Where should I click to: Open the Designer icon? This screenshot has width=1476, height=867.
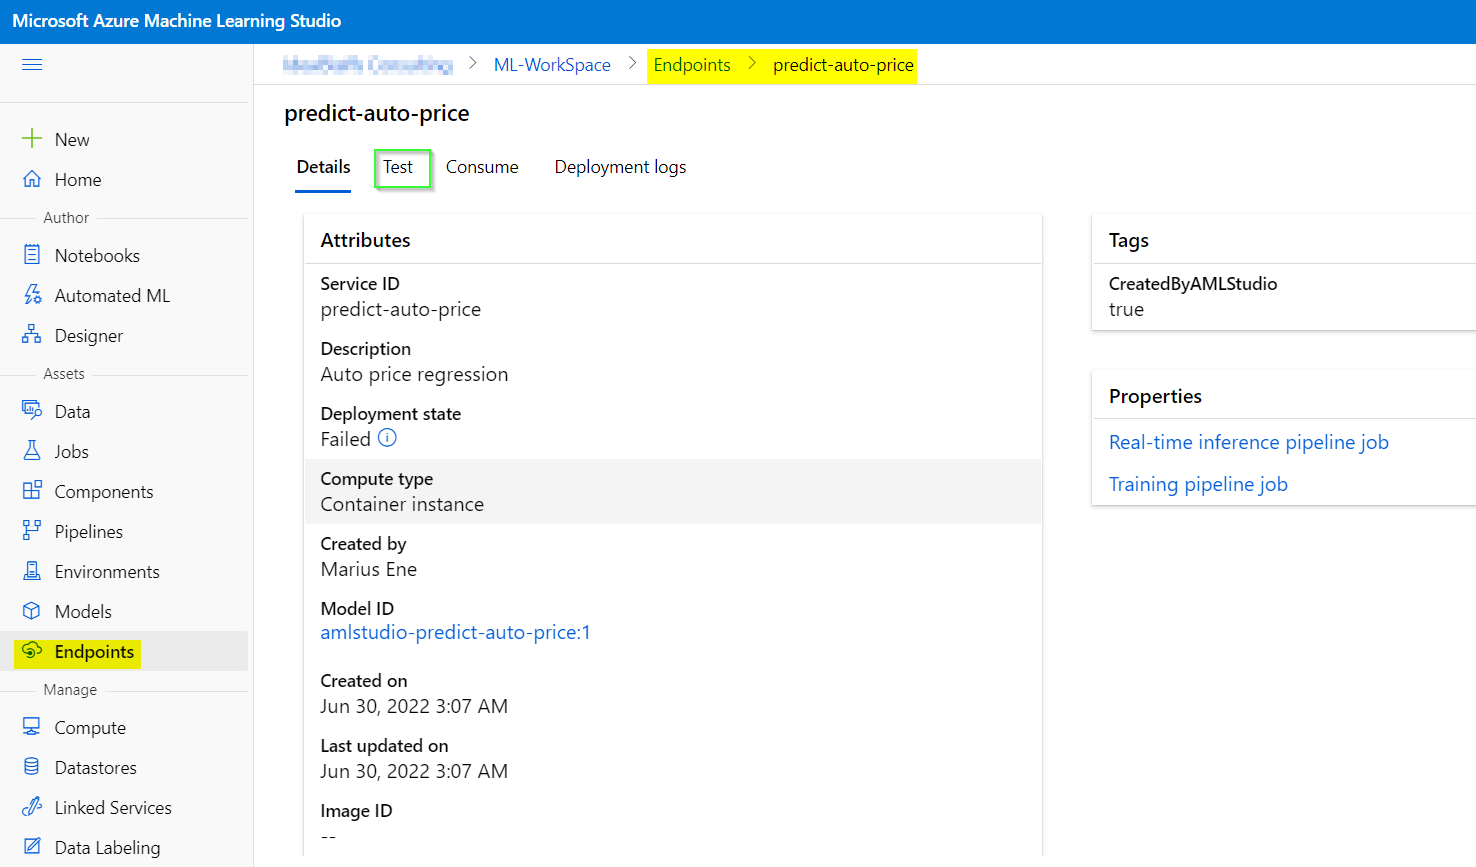tap(32, 335)
